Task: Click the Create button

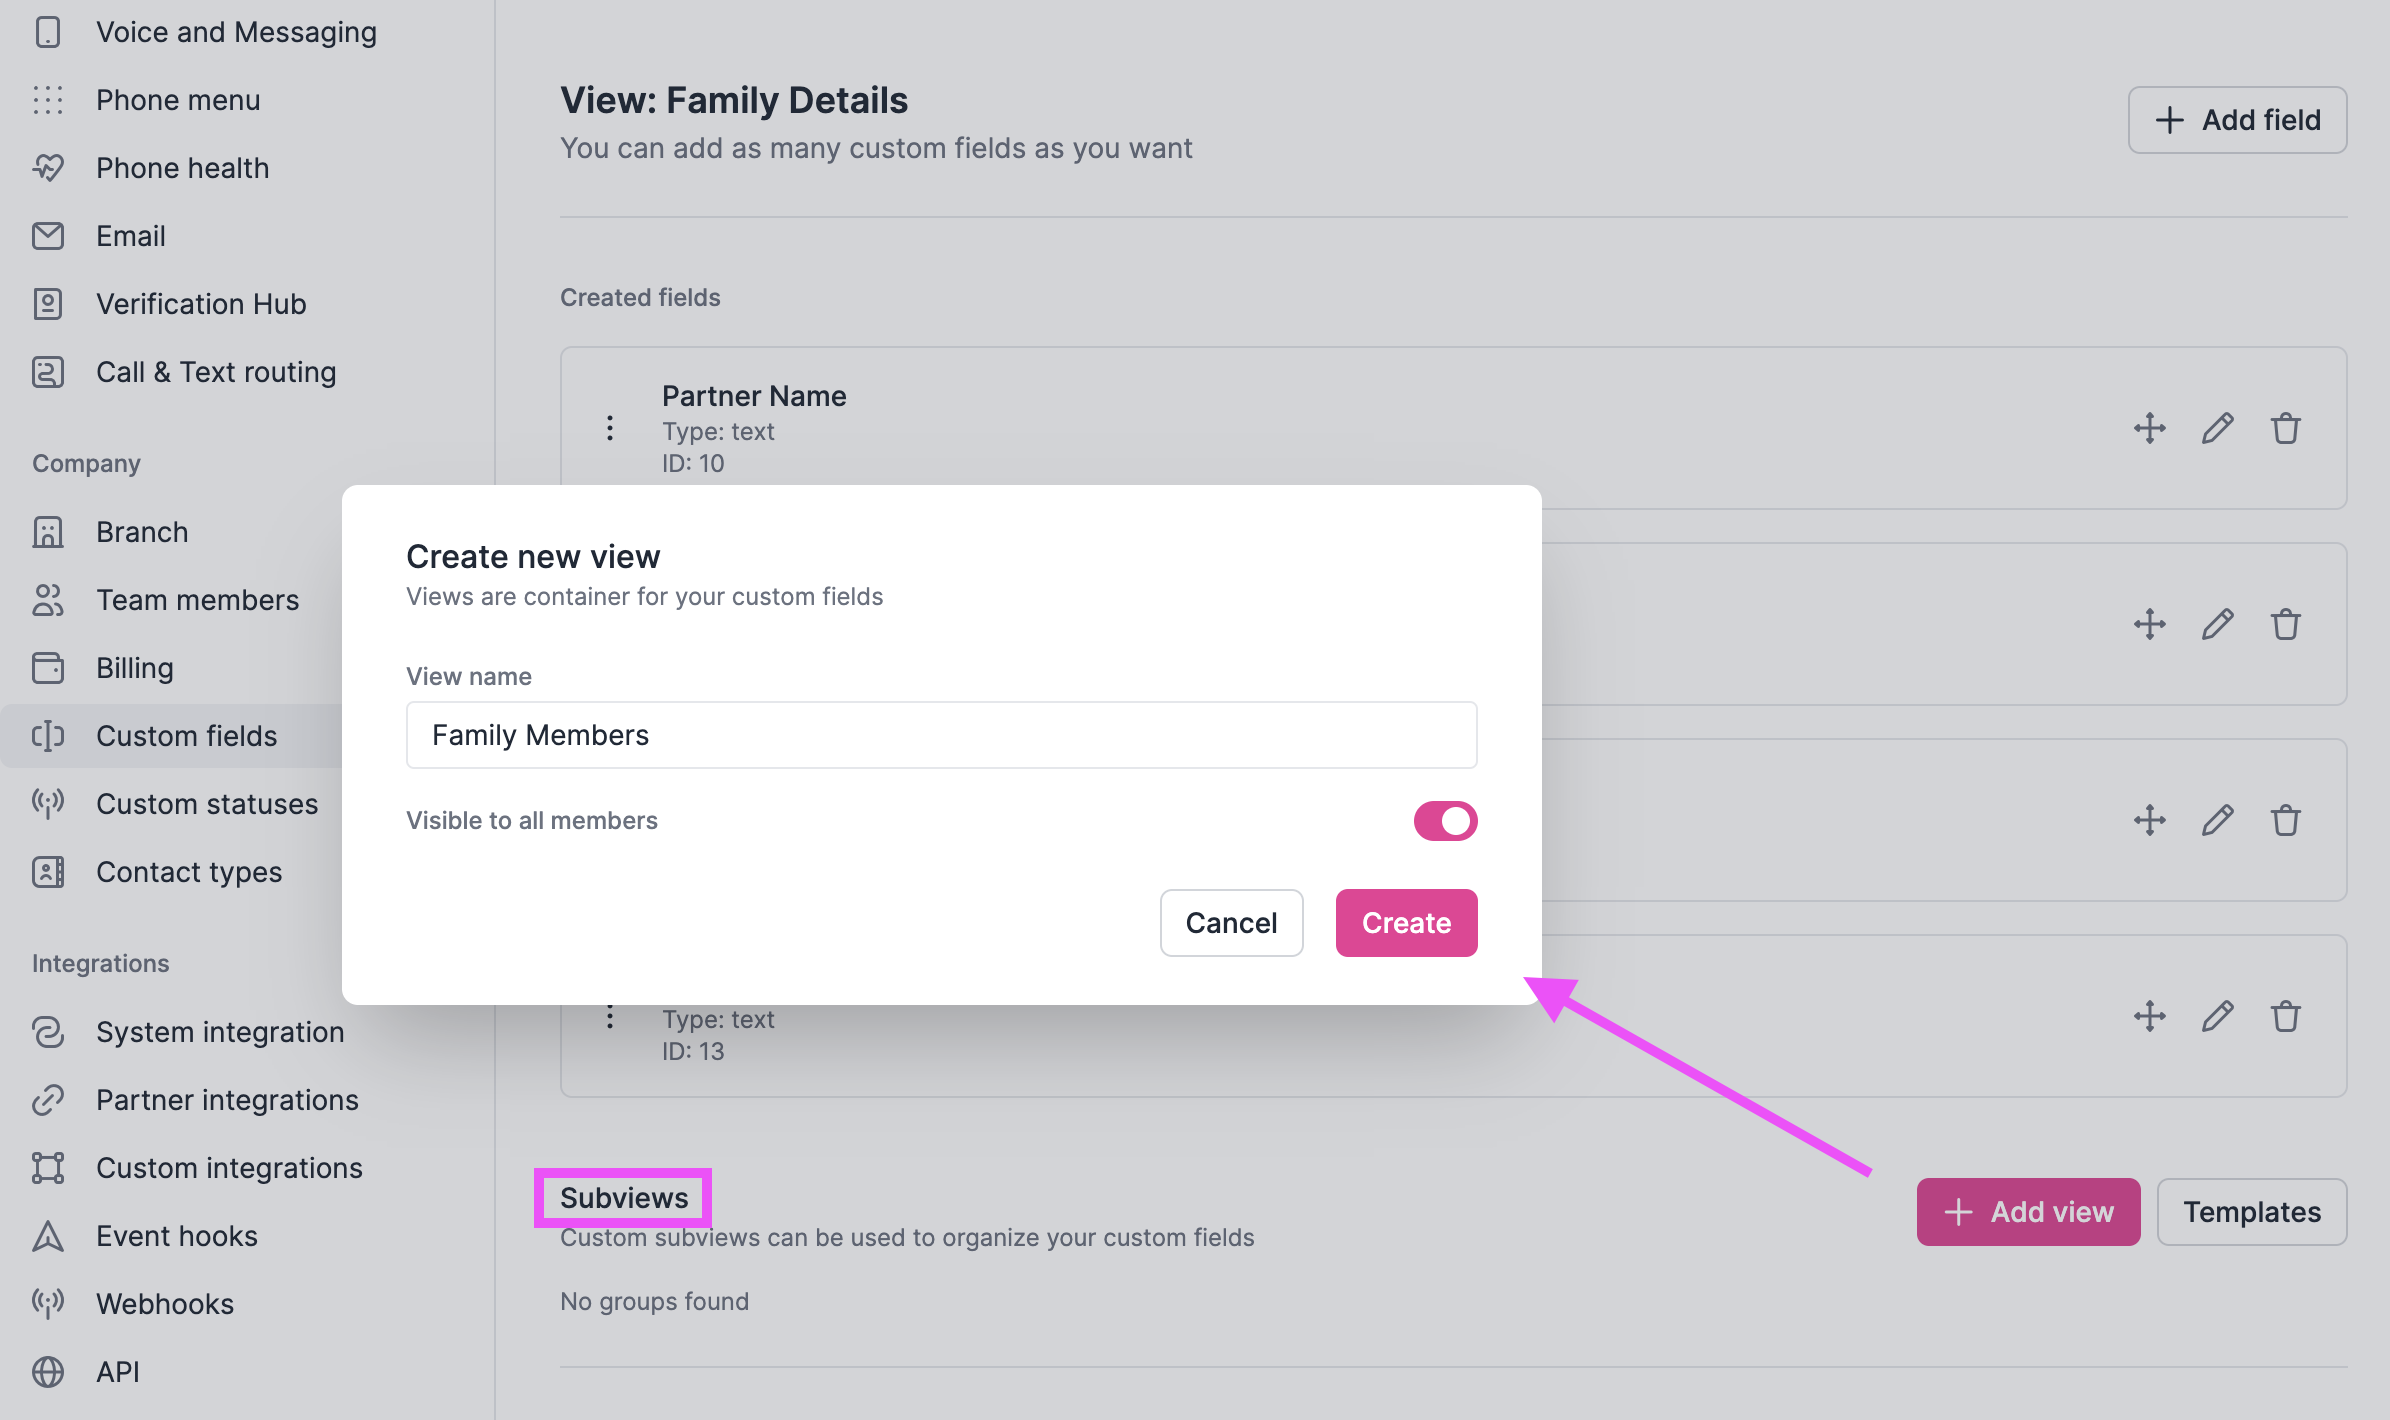Action: pyautogui.click(x=1406, y=922)
